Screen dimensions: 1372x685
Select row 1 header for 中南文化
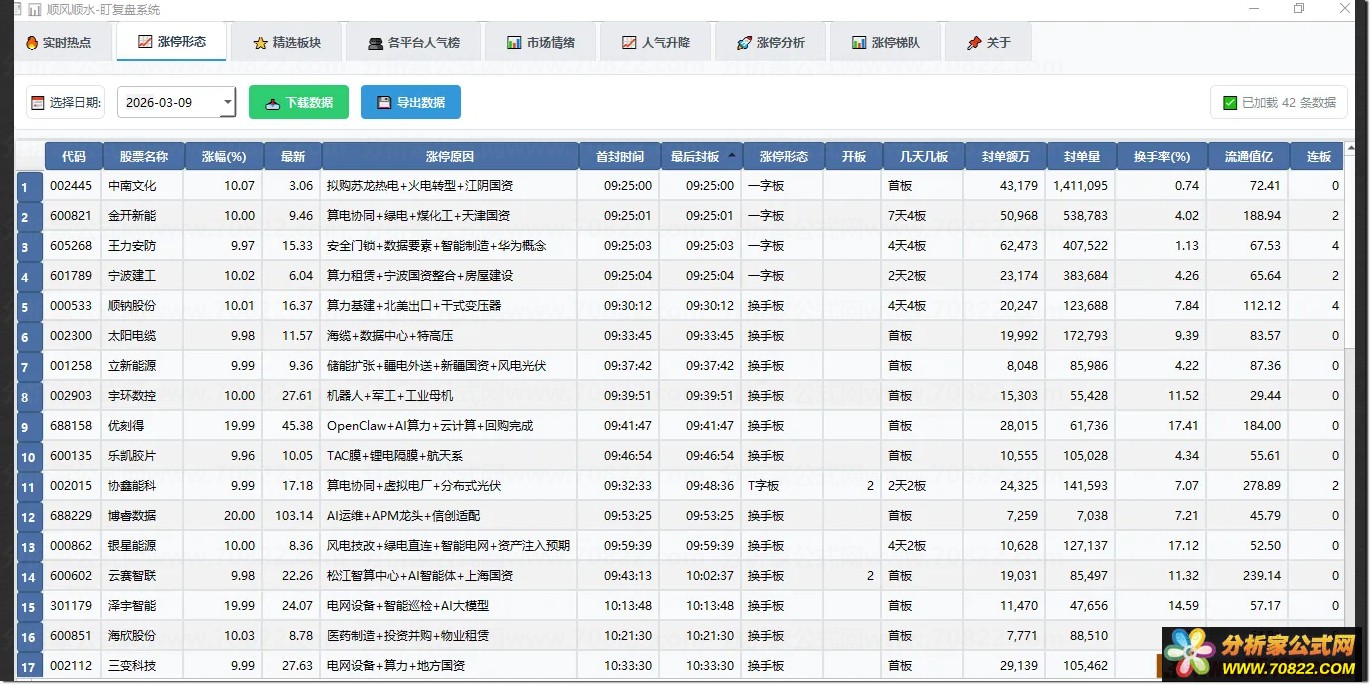pos(29,186)
